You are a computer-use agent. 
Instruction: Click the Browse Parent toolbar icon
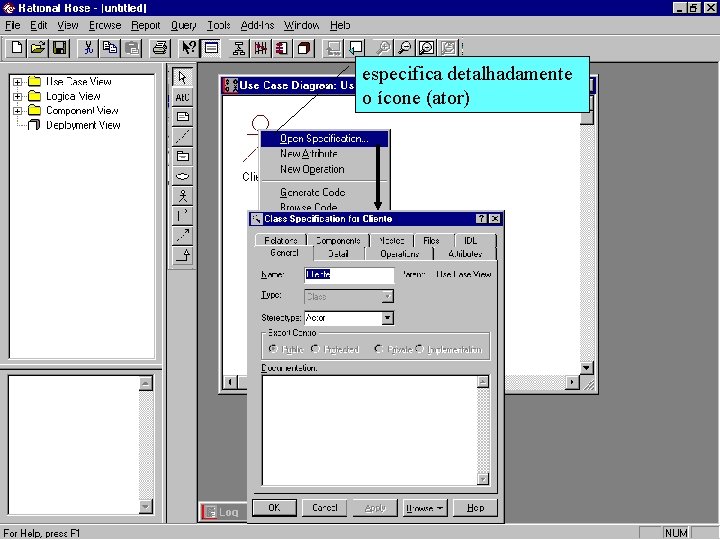click(333, 48)
